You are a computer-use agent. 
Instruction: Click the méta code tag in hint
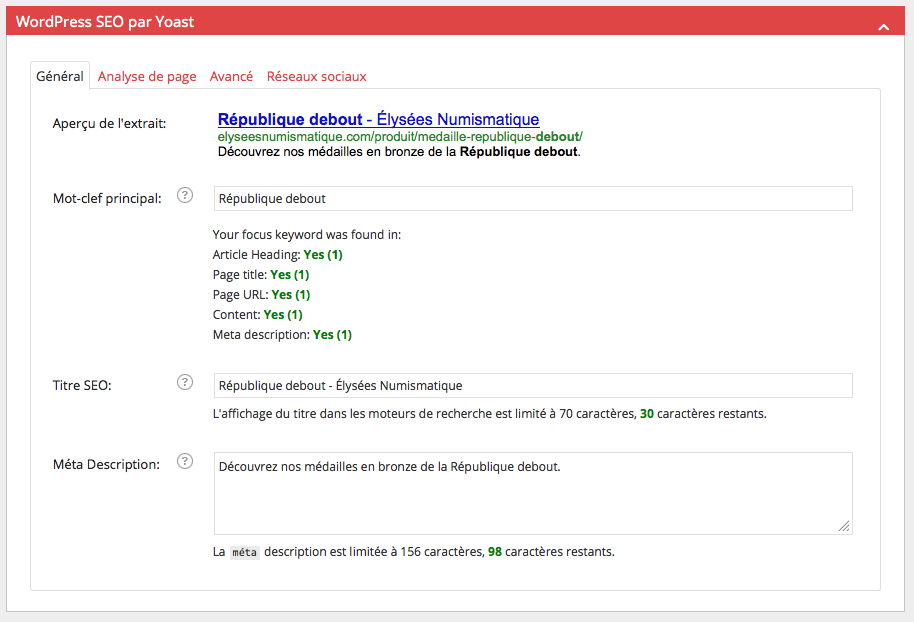tap(244, 552)
